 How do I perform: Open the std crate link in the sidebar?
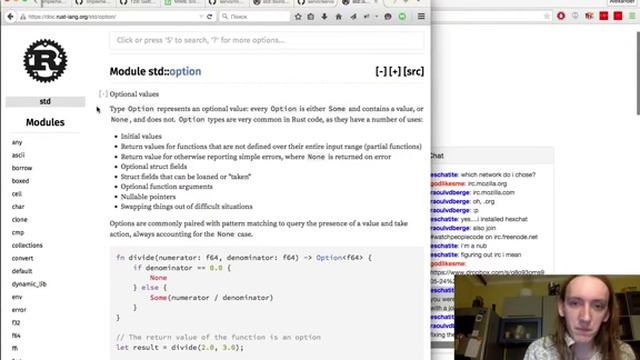[45, 101]
